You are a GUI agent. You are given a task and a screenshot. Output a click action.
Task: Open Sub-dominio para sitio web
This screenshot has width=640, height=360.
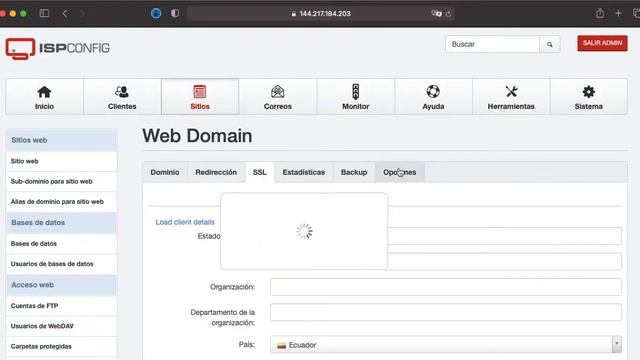[x=61, y=181]
